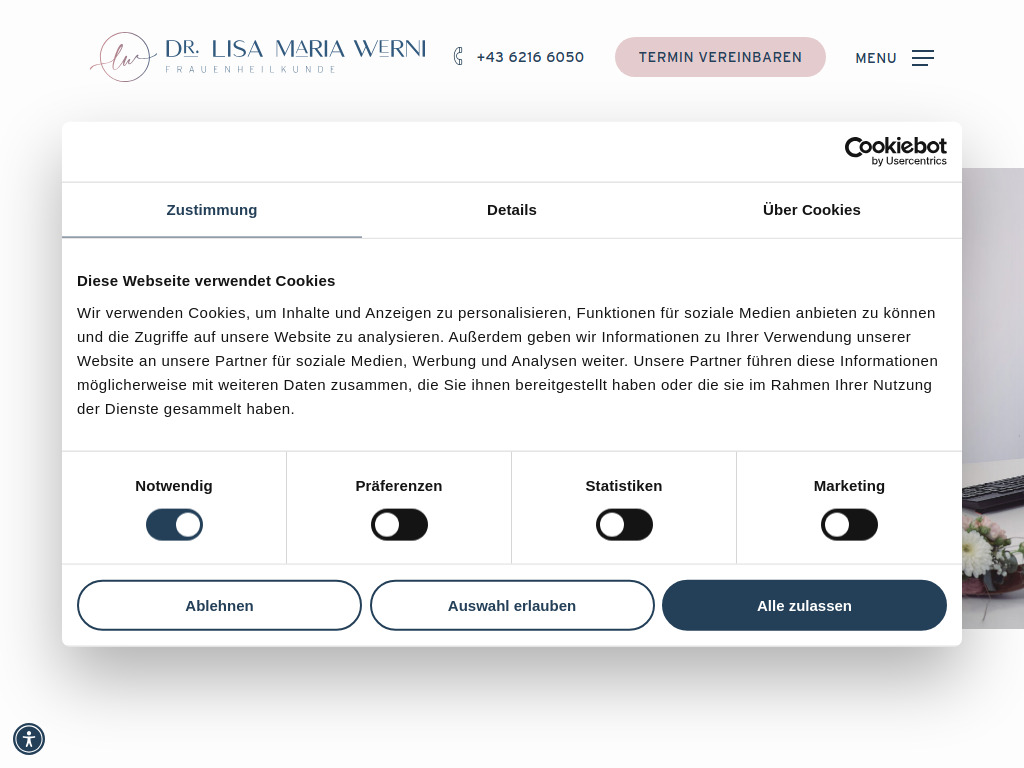Open the MENU item in the header
The height and width of the screenshot is (768, 1024).
876,58
